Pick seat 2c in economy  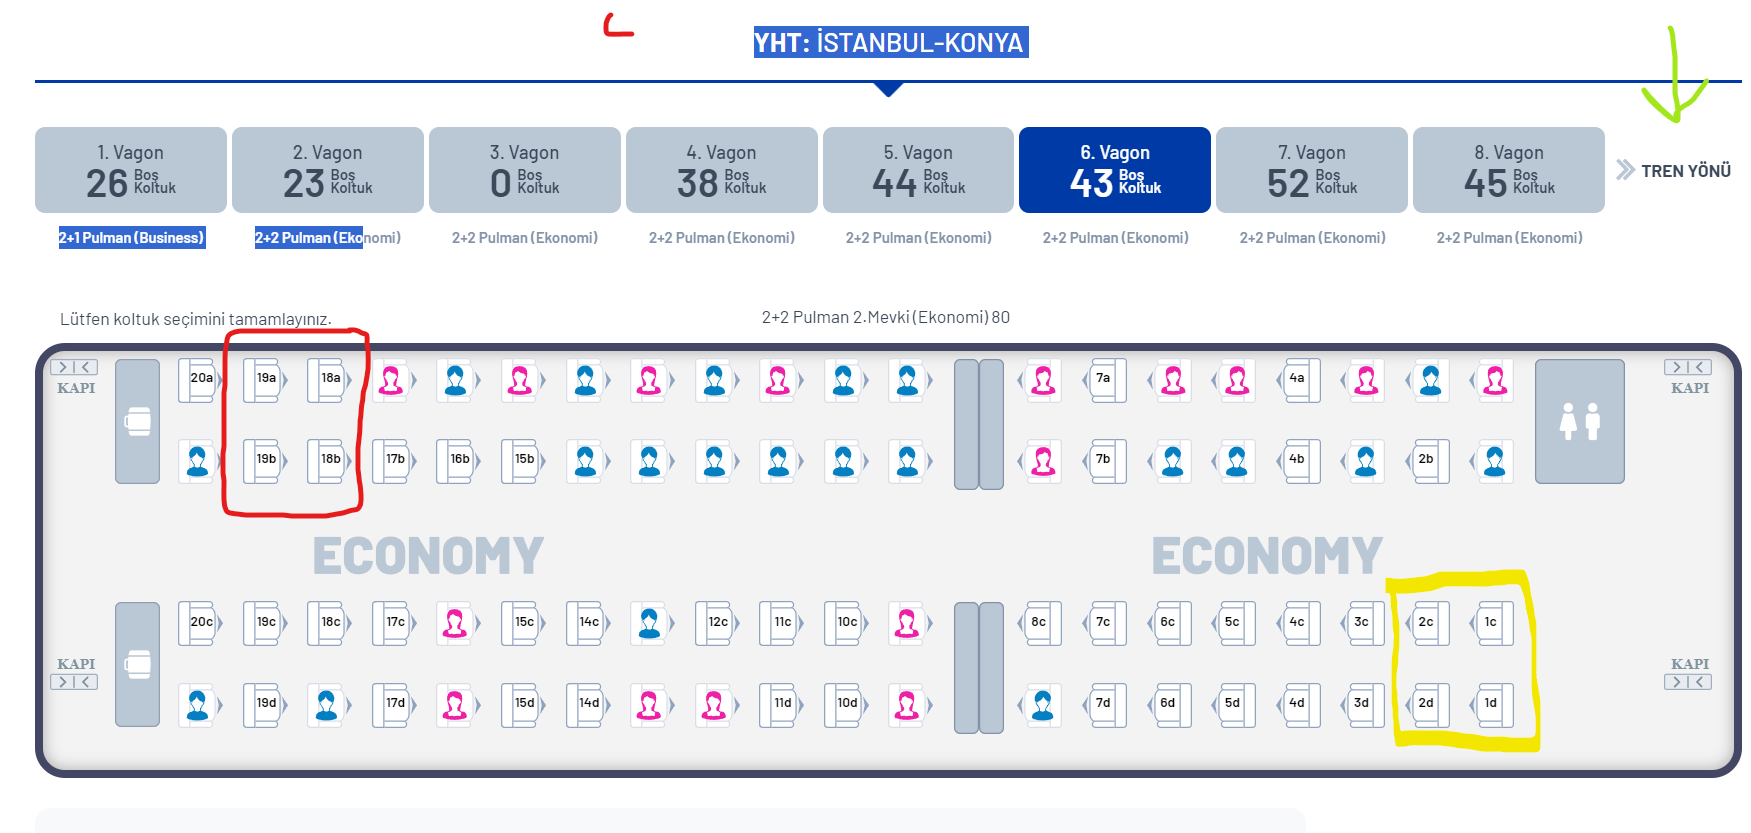pos(1426,624)
